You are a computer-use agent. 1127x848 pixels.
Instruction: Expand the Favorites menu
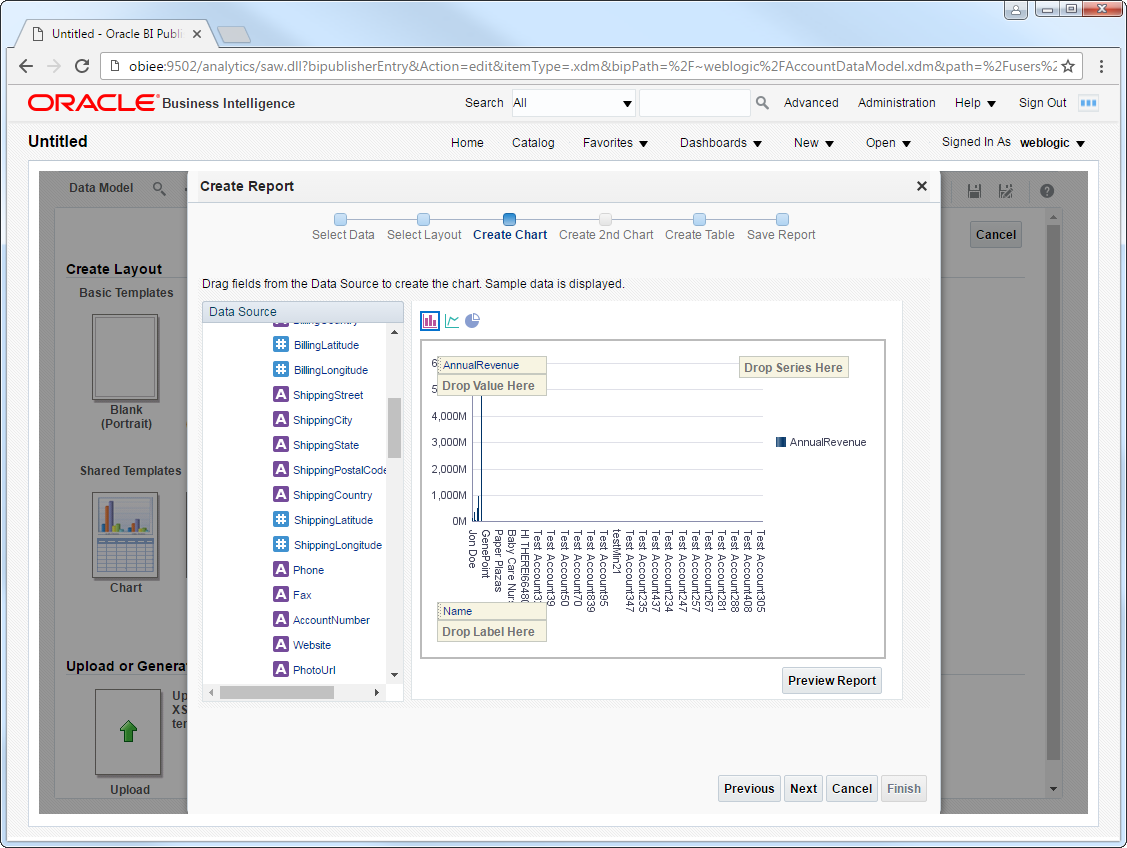[615, 143]
